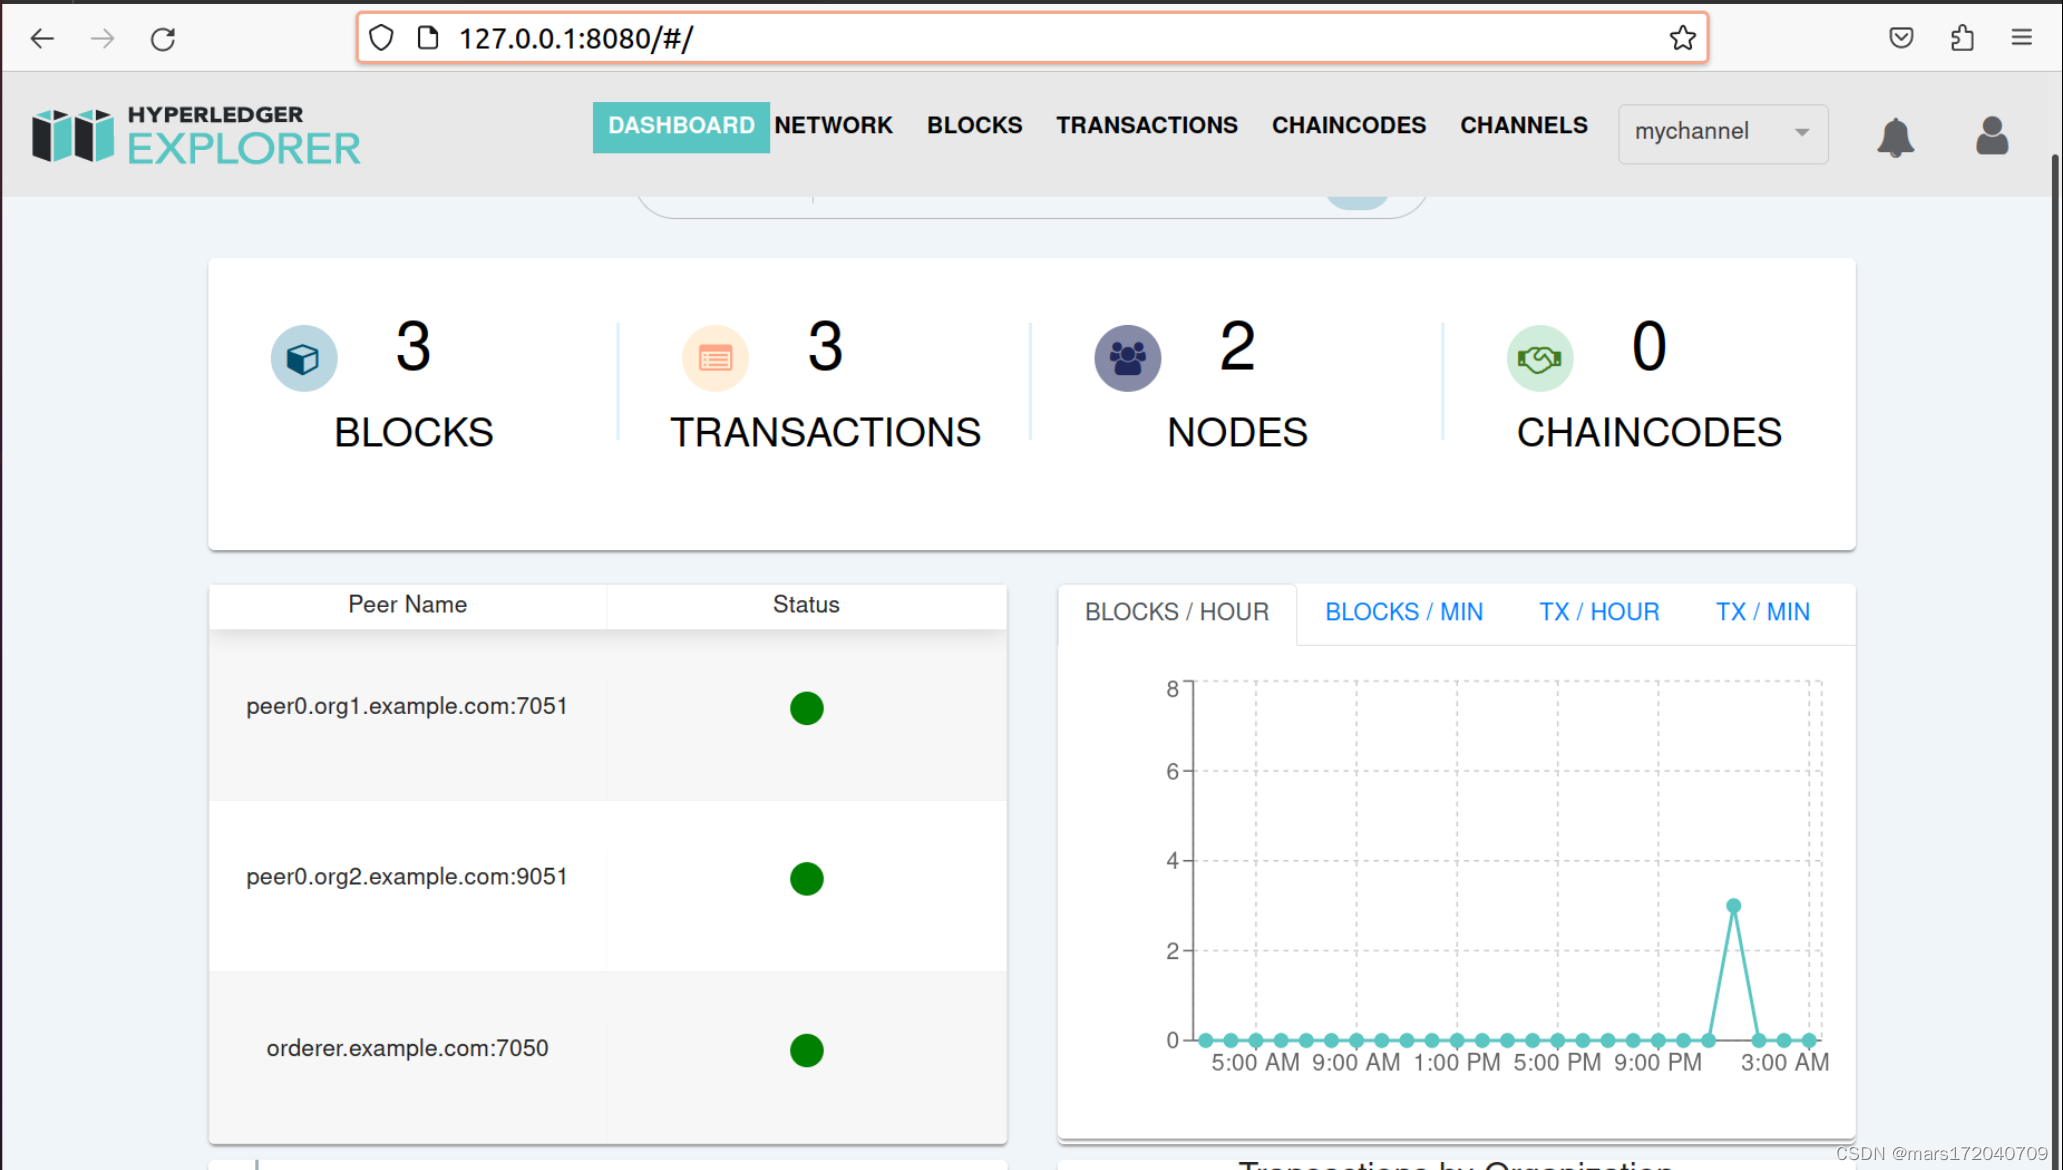Go back with the browser back arrow

coord(42,39)
